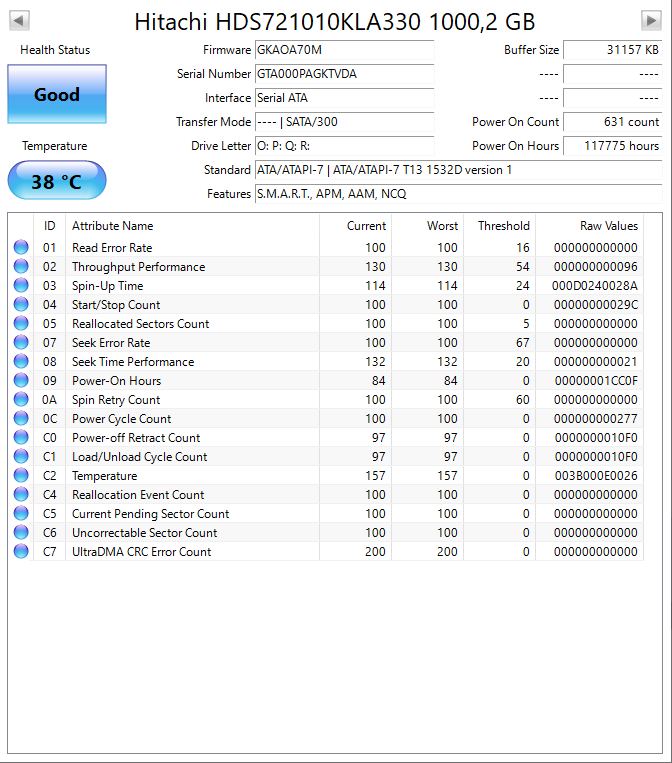Click the disk title Hitachi HDS721010KLA330 1000,2 GB
This screenshot has width=672, height=763.
(x=335, y=21)
